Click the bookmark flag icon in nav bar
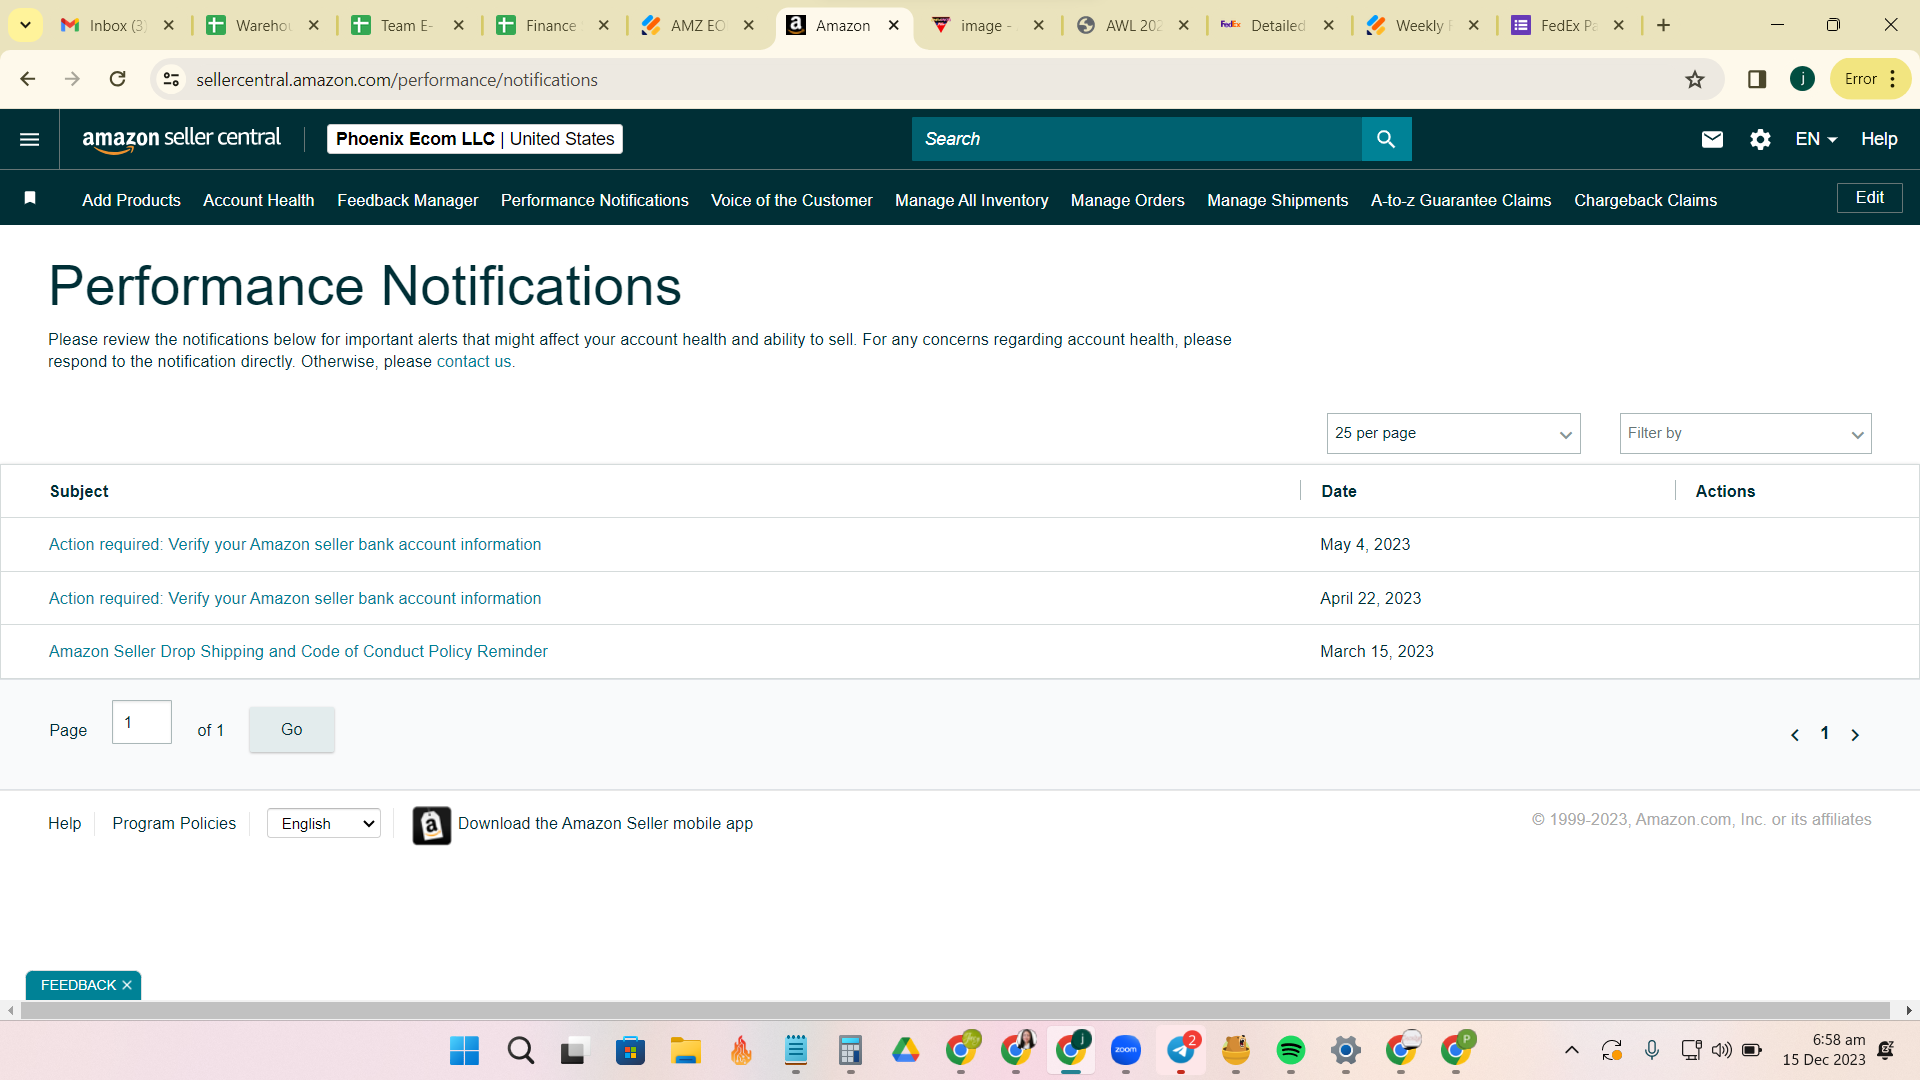Viewport: 1920px width, 1080px height. pos(30,198)
